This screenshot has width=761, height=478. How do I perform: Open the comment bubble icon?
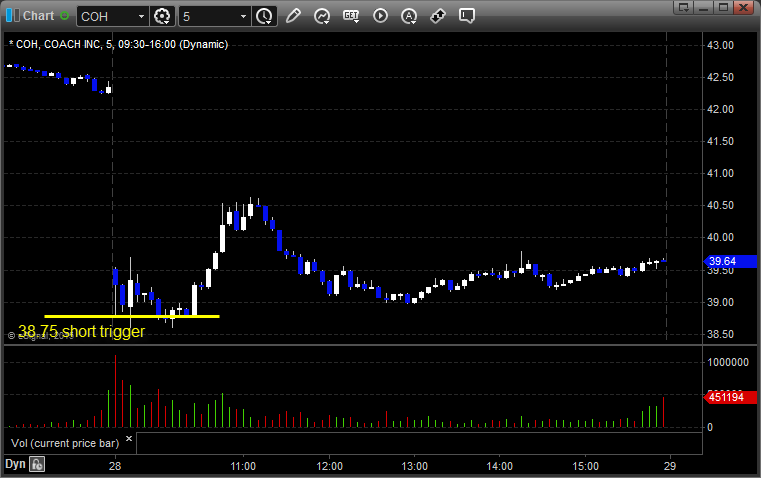[x=467, y=16]
